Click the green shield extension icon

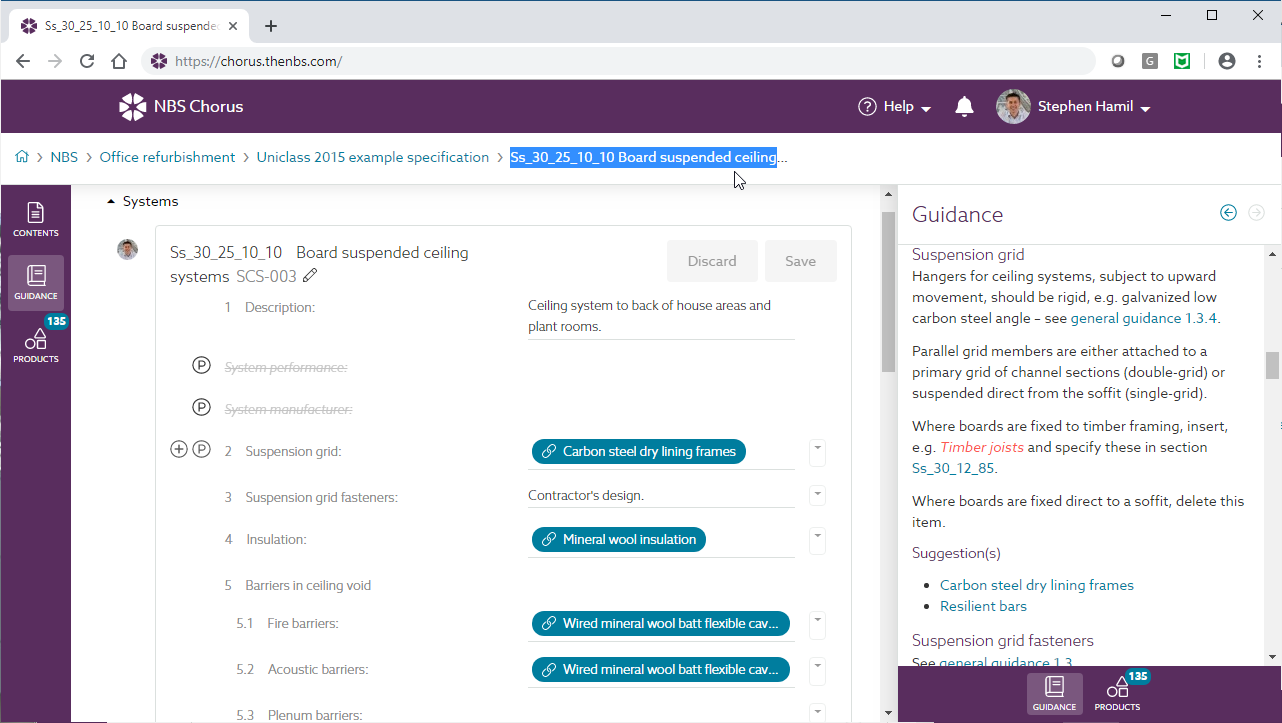[x=1182, y=61]
